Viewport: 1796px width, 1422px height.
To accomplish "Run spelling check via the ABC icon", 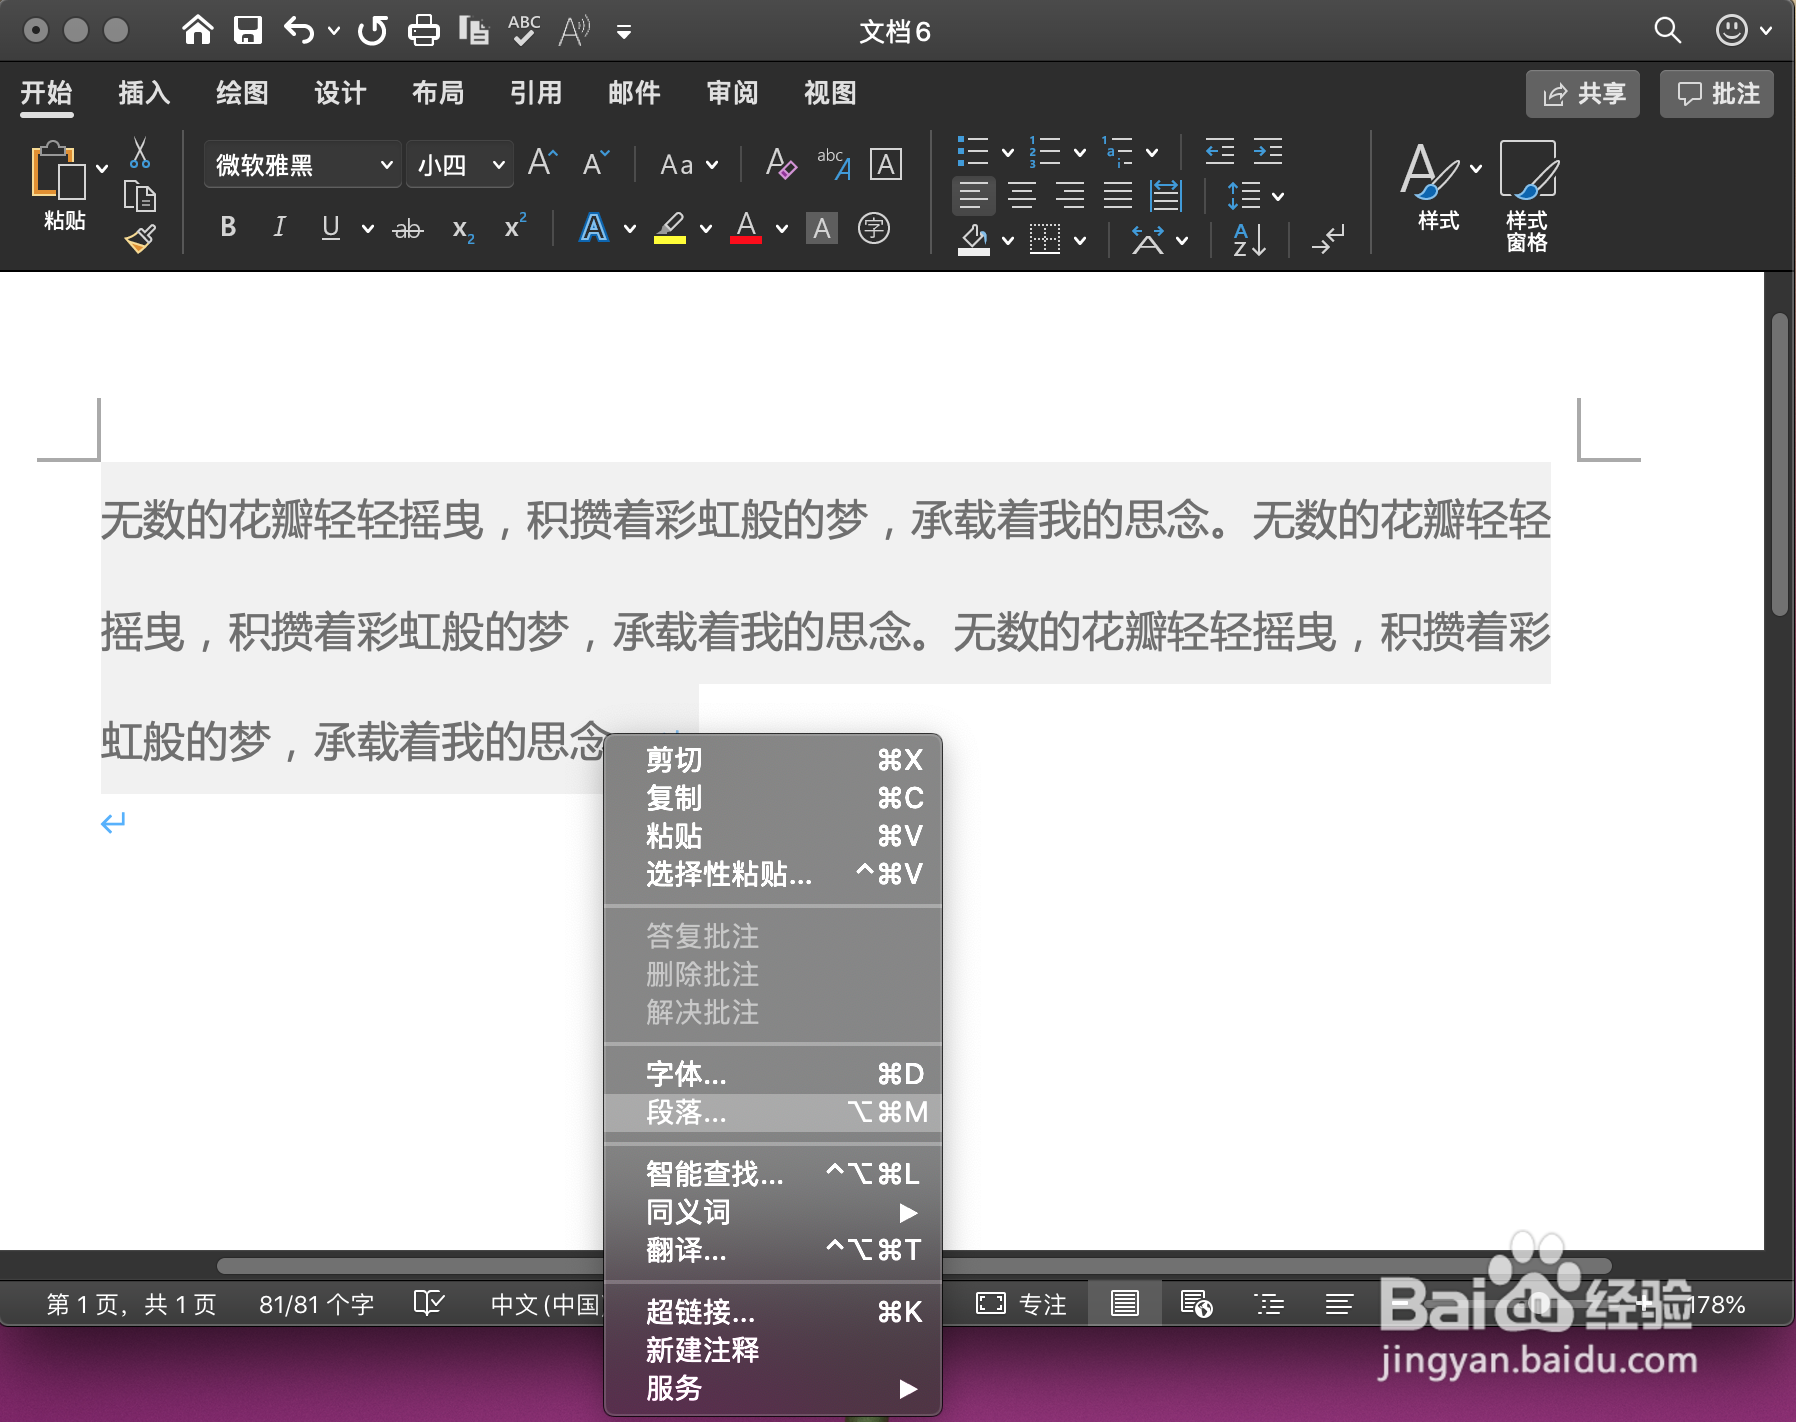I will click(522, 30).
